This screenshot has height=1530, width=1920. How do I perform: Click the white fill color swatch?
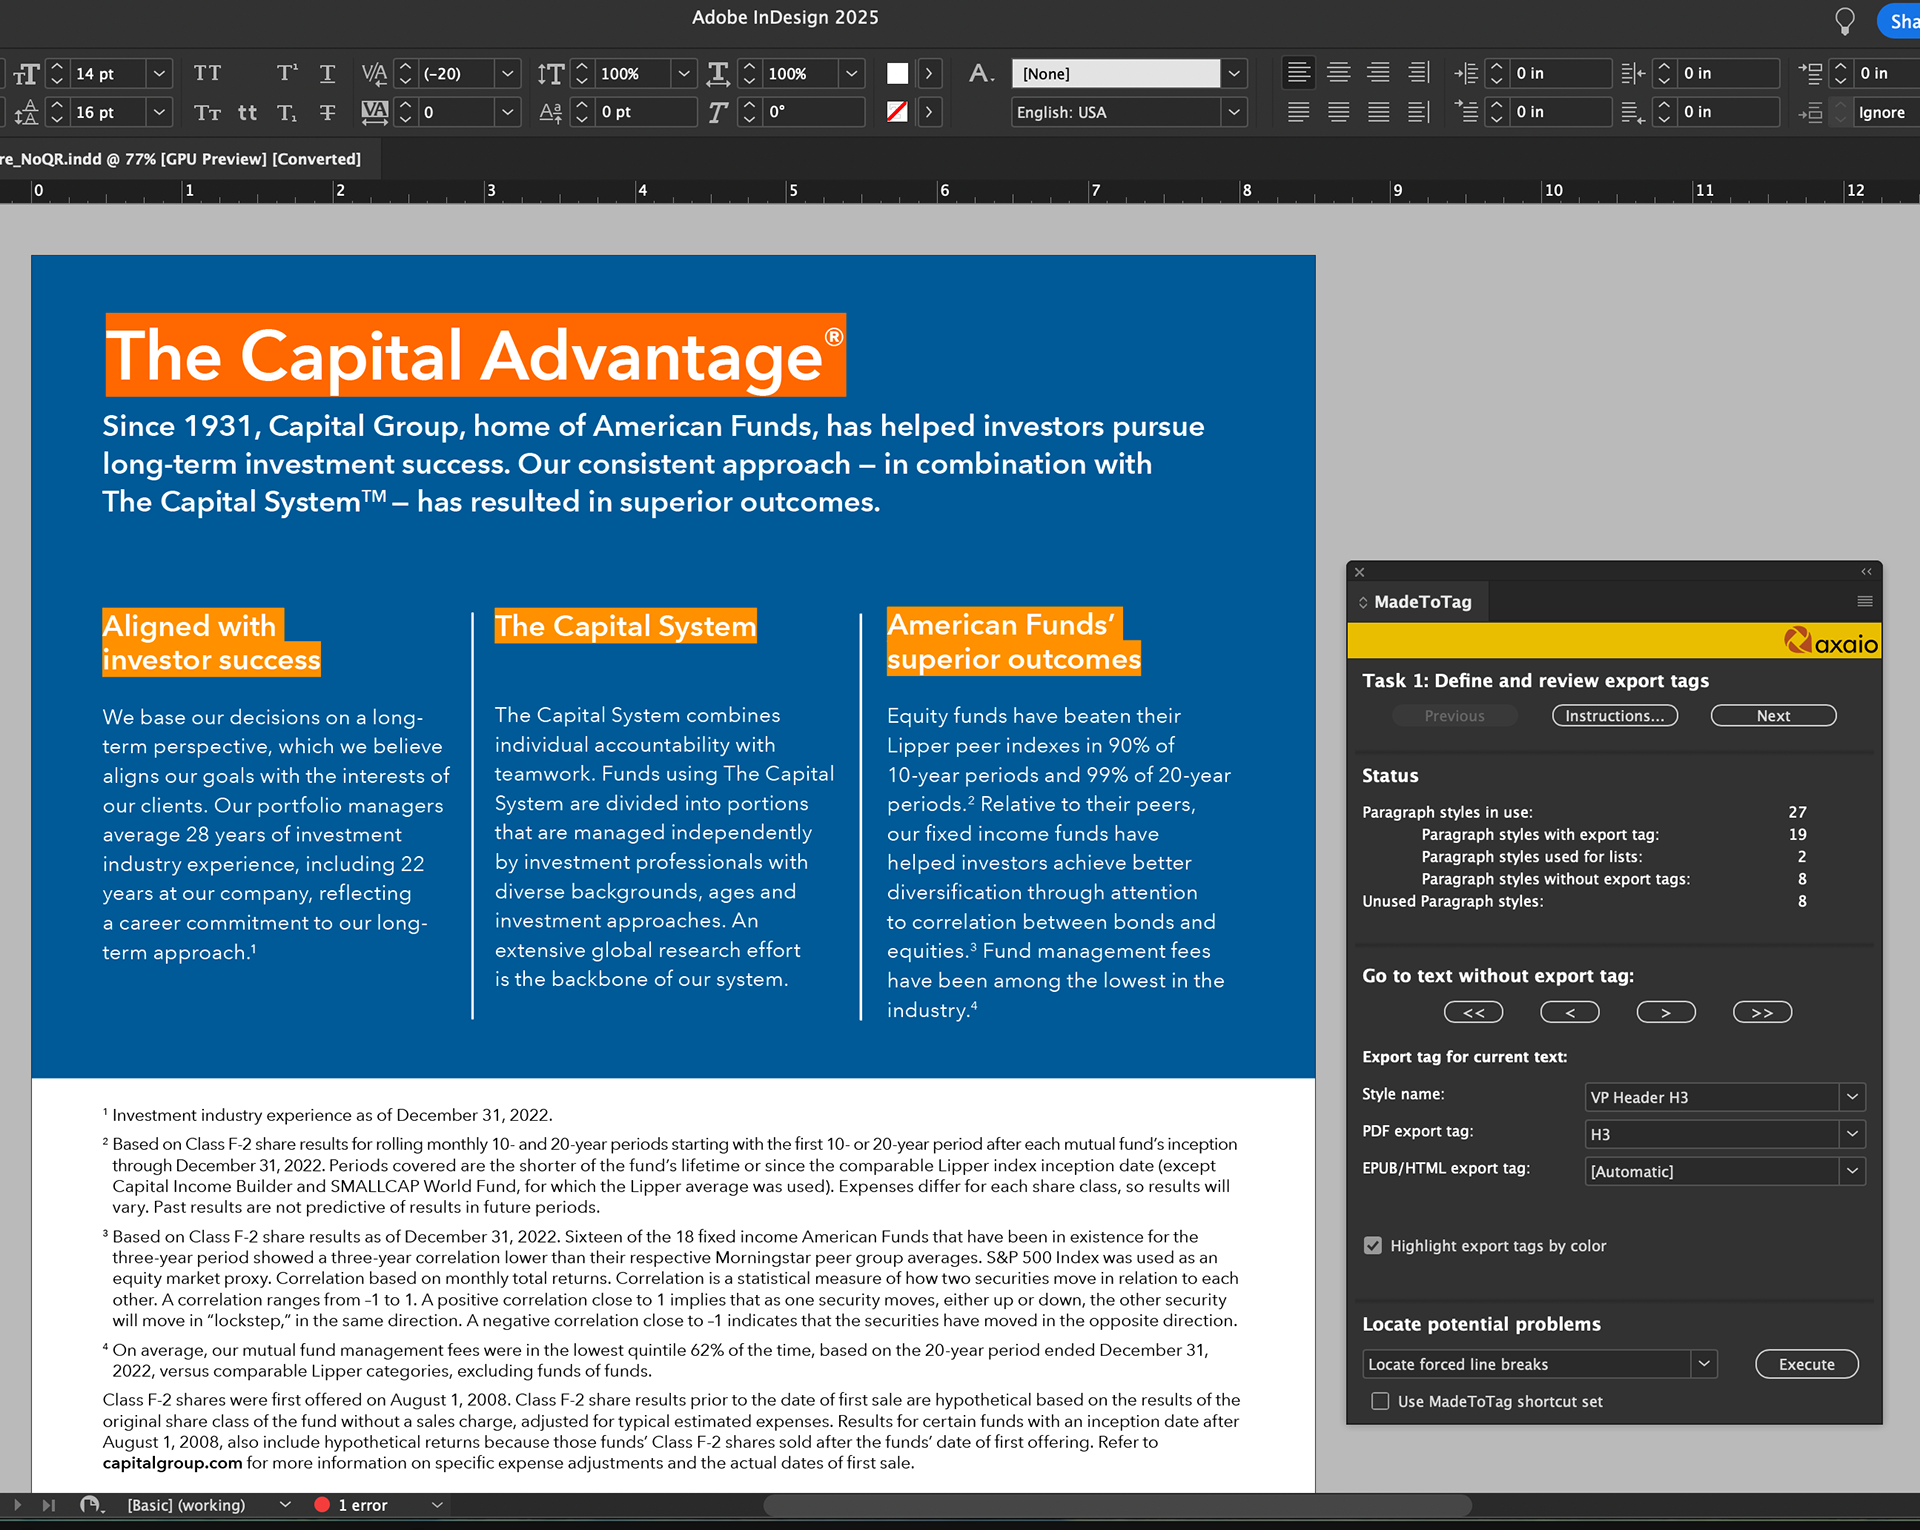[x=897, y=73]
